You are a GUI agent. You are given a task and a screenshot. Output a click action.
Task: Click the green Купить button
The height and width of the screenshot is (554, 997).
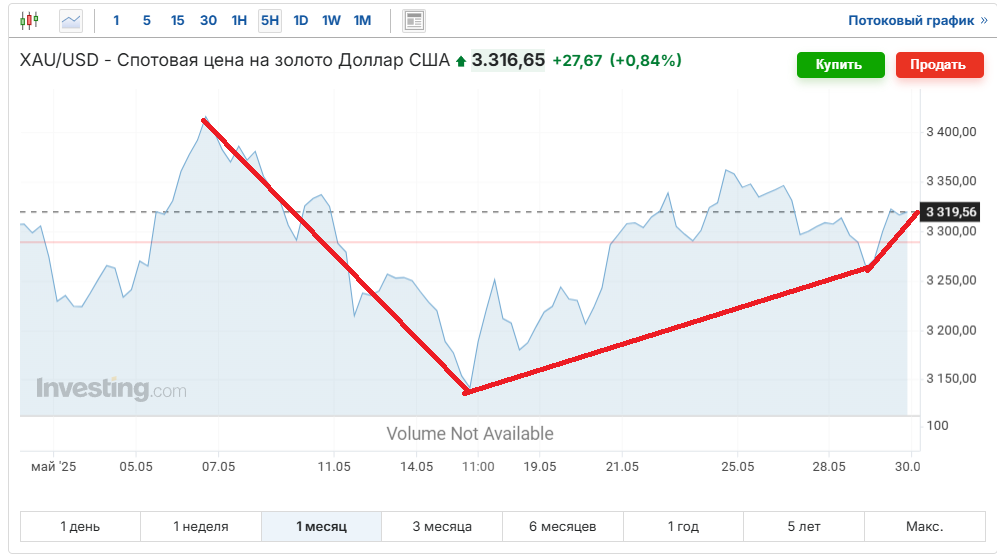pyautogui.click(x=841, y=65)
